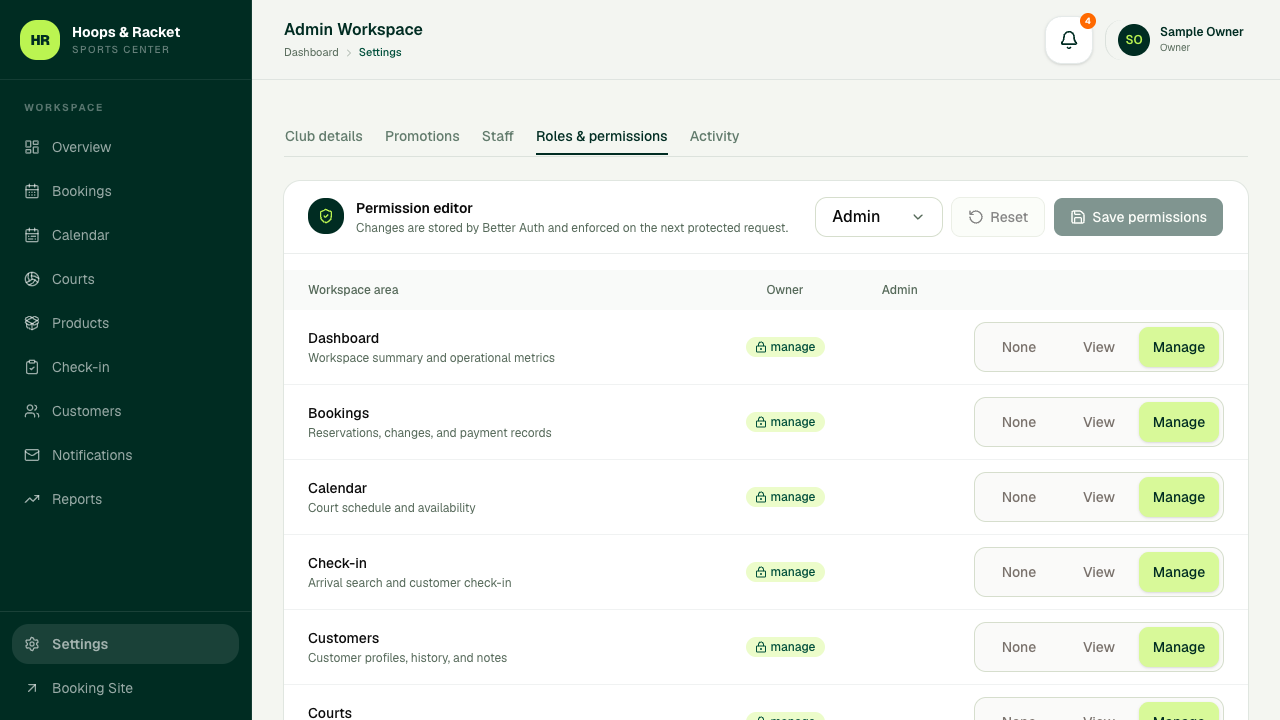This screenshot has height=720, width=1280.
Task: Click the Customers people icon in sidebar
Action: pos(32,411)
